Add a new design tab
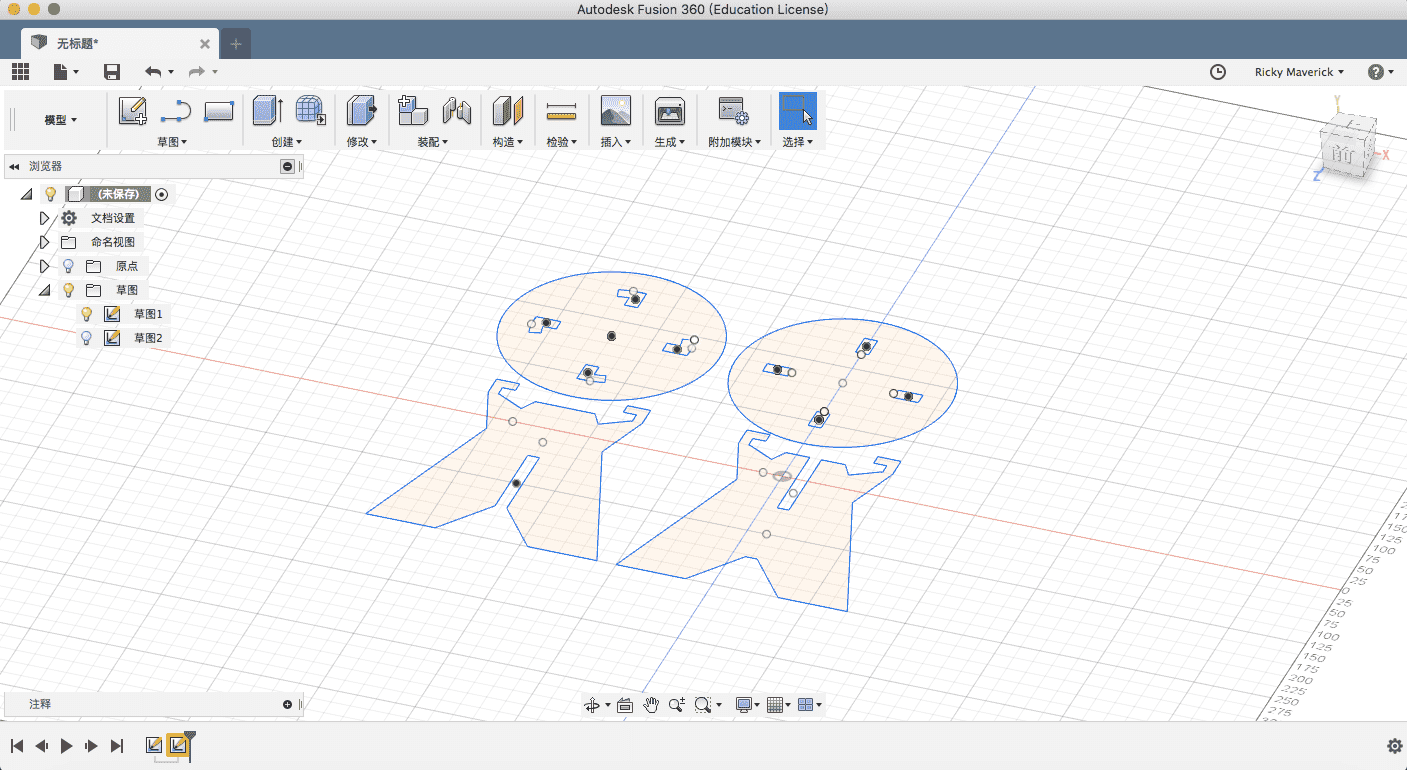Screen dimensions: 1407x770 tap(235, 44)
